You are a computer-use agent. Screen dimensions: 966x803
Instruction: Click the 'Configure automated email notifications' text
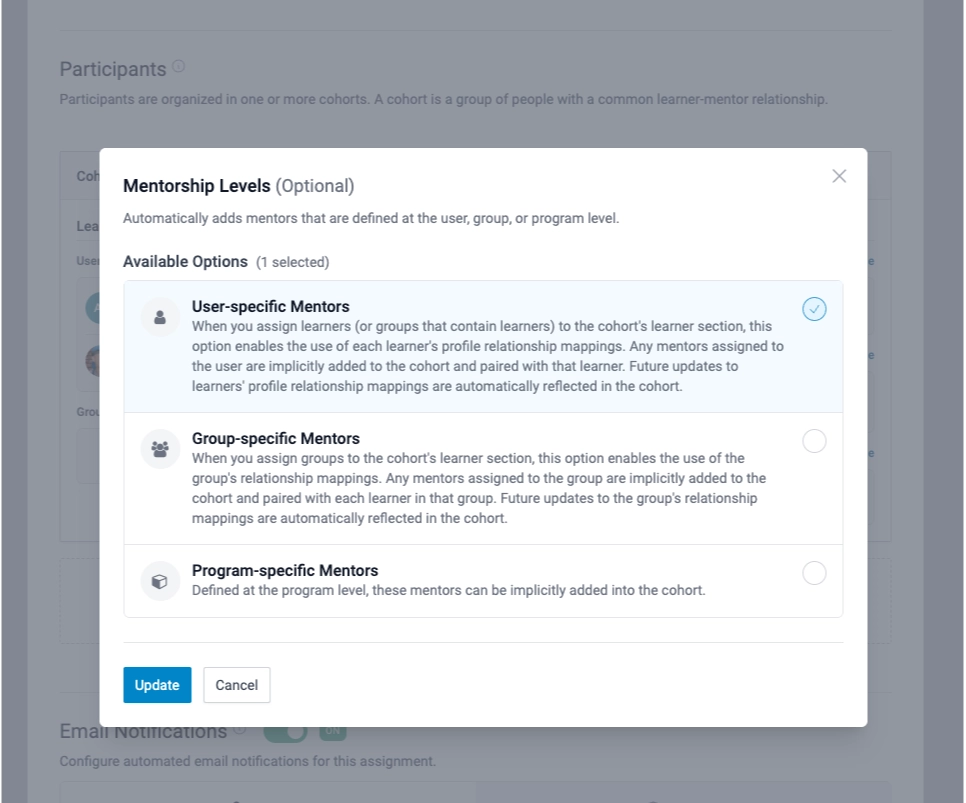click(x=248, y=761)
